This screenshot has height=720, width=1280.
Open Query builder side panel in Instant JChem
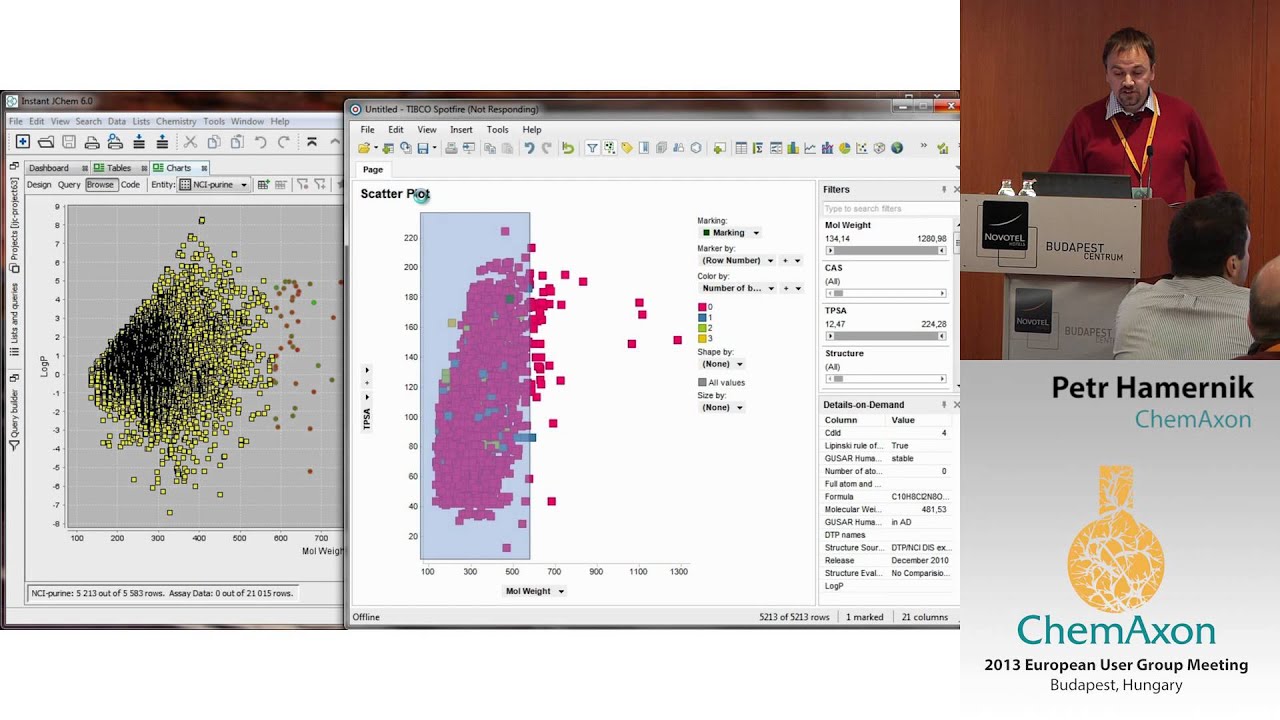(x=14, y=413)
